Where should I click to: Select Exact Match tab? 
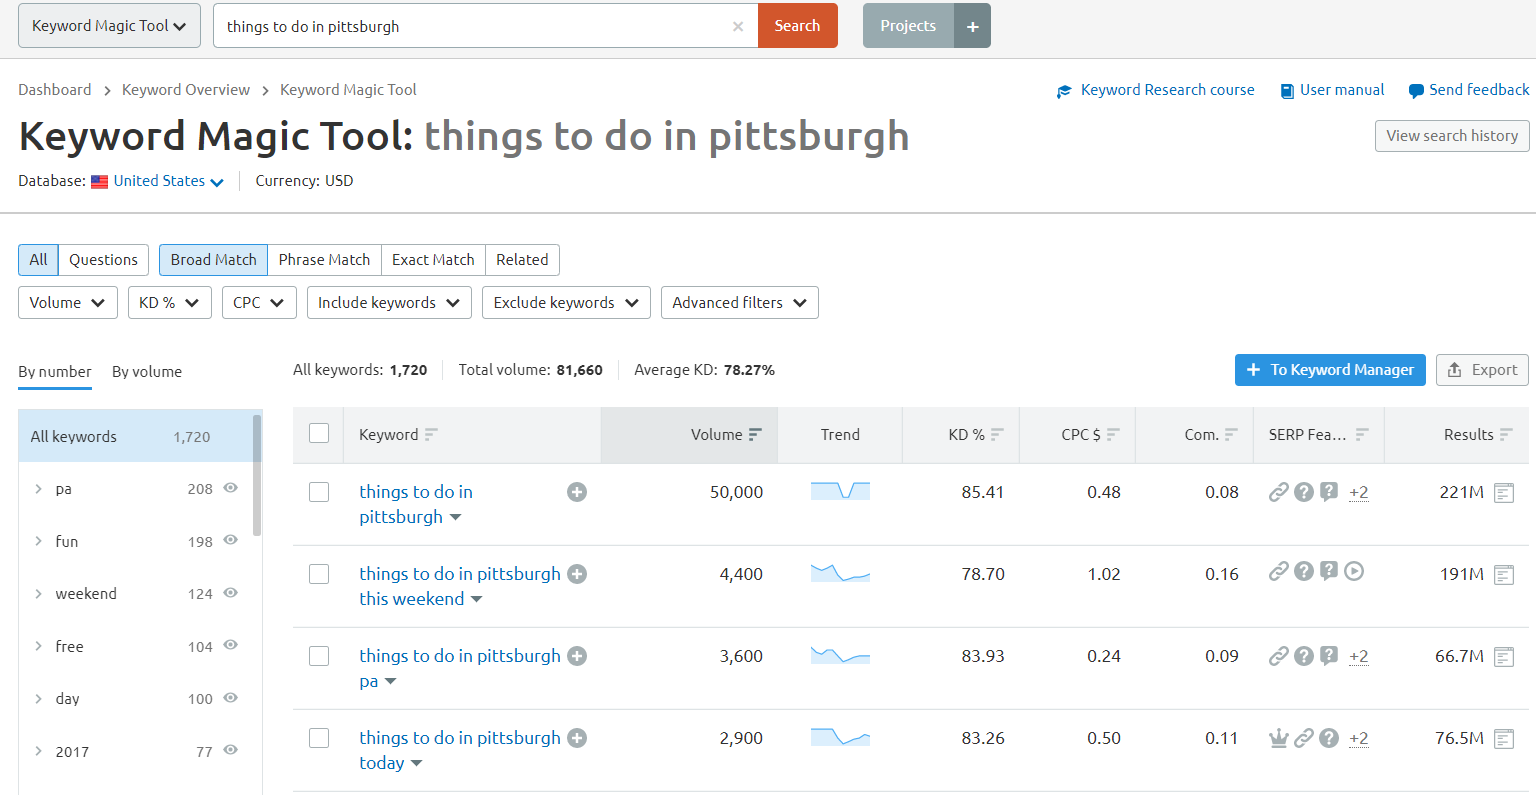(x=433, y=260)
